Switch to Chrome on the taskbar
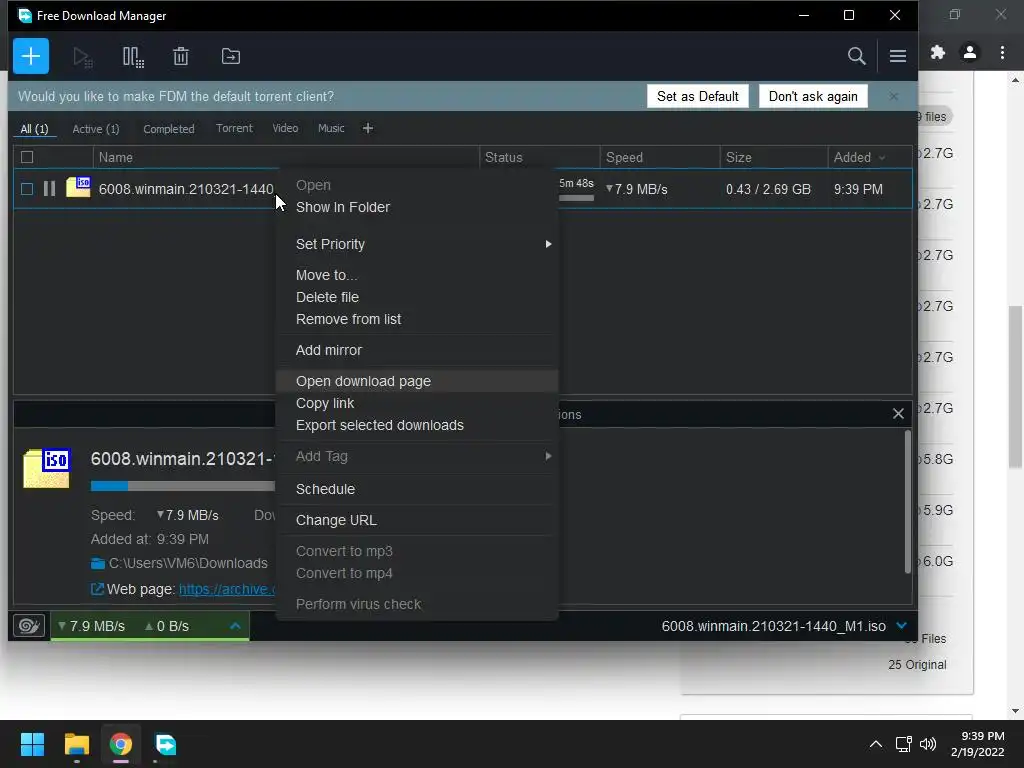1024x768 pixels. click(x=120, y=744)
